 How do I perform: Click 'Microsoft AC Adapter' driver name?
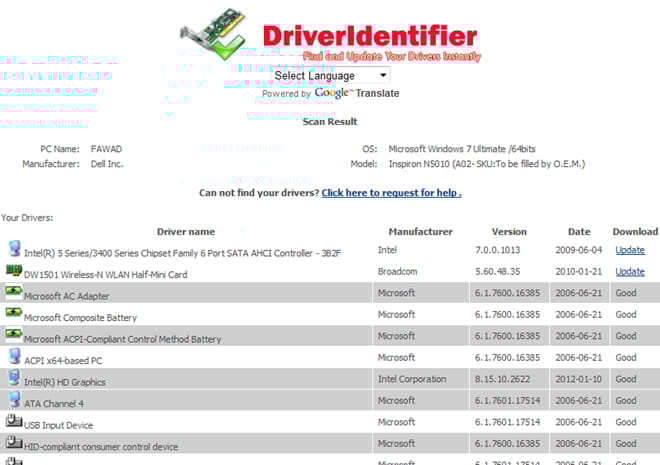click(x=67, y=296)
